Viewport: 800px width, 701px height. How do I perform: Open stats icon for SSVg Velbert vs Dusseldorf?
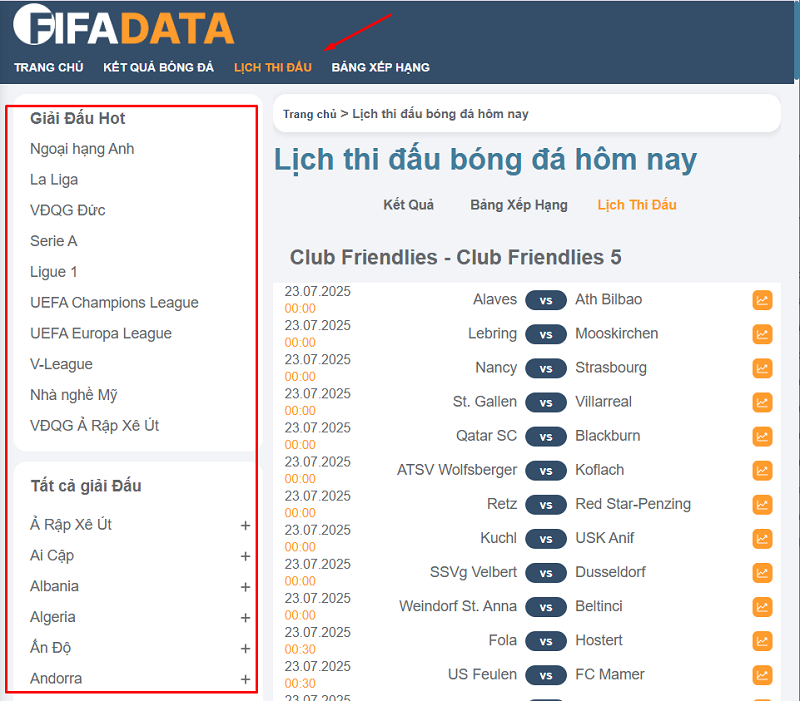pyautogui.click(x=762, y=573)
